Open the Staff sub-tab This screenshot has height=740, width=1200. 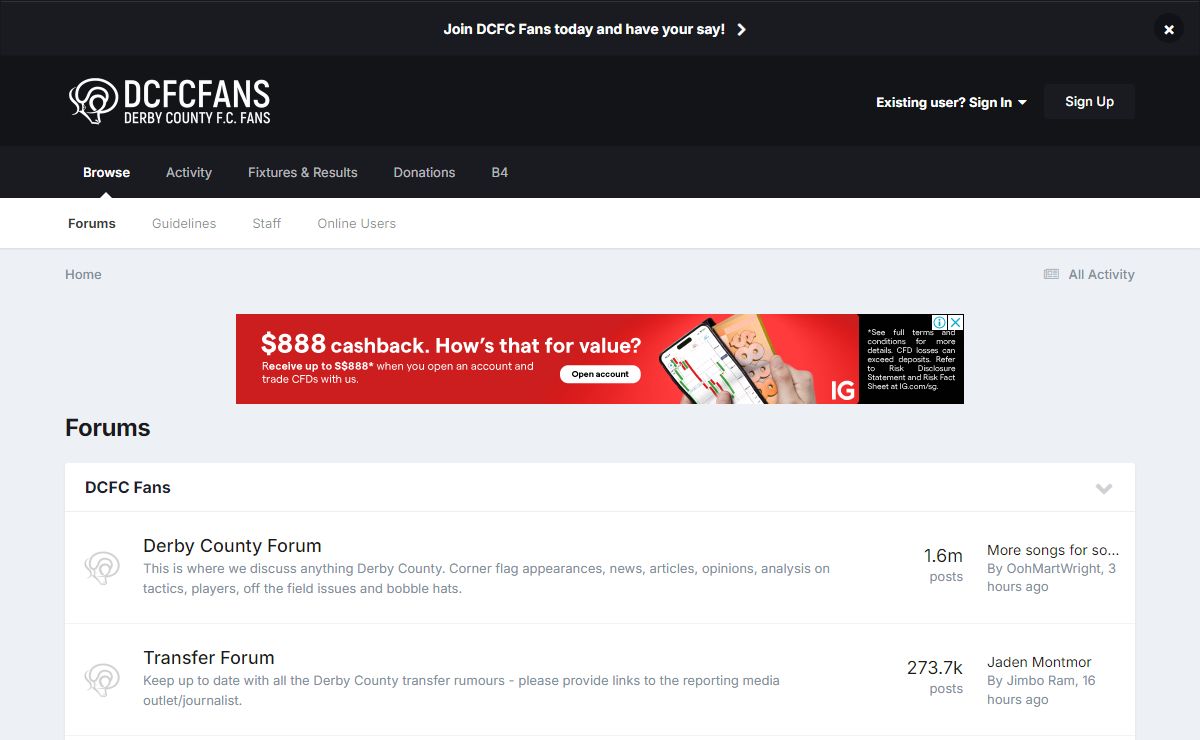[267, 223]
